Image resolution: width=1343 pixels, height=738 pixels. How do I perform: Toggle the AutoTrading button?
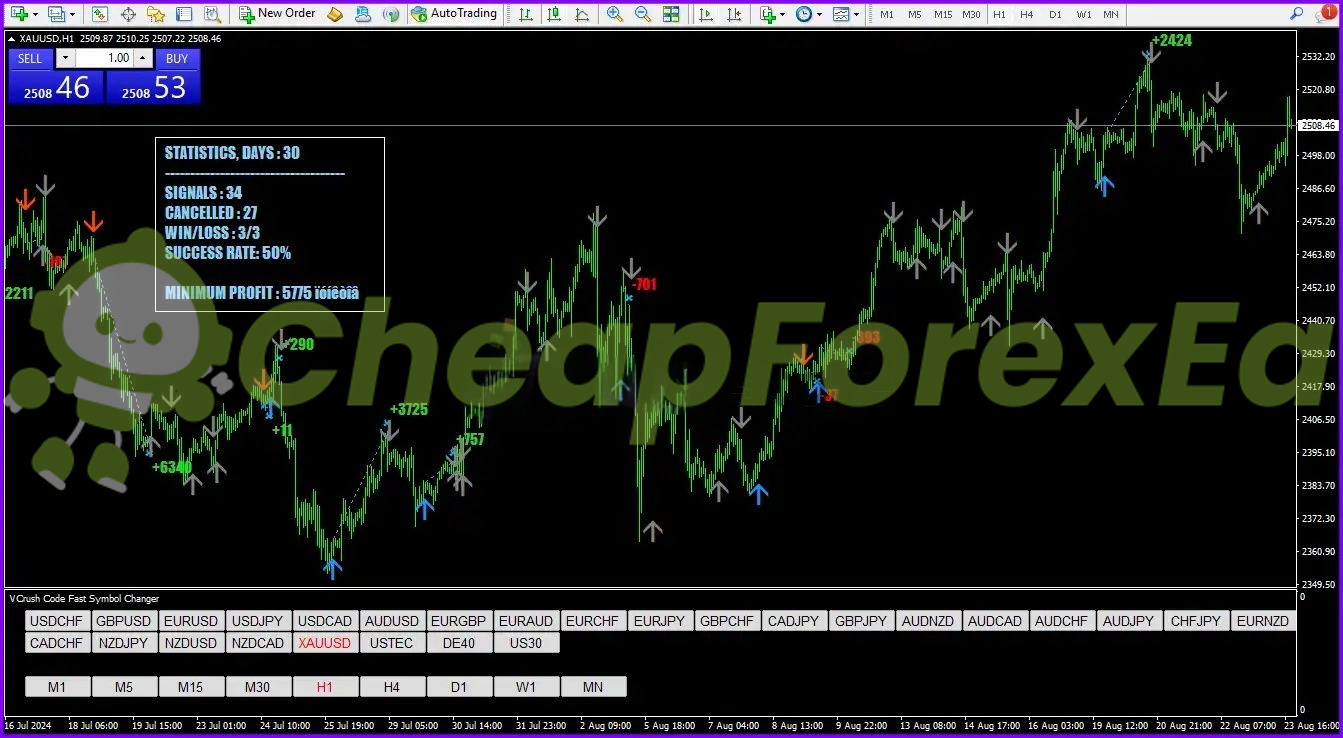point(454,14)
